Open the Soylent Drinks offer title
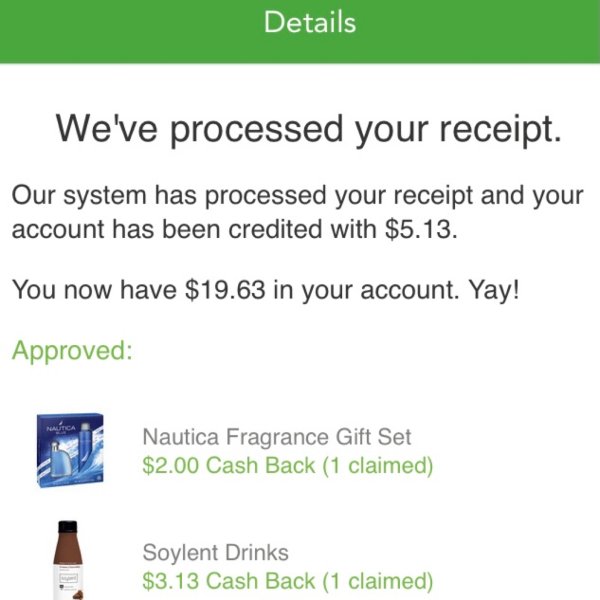The height and width of the screenshot is (600, 600). tap(215, 552)
